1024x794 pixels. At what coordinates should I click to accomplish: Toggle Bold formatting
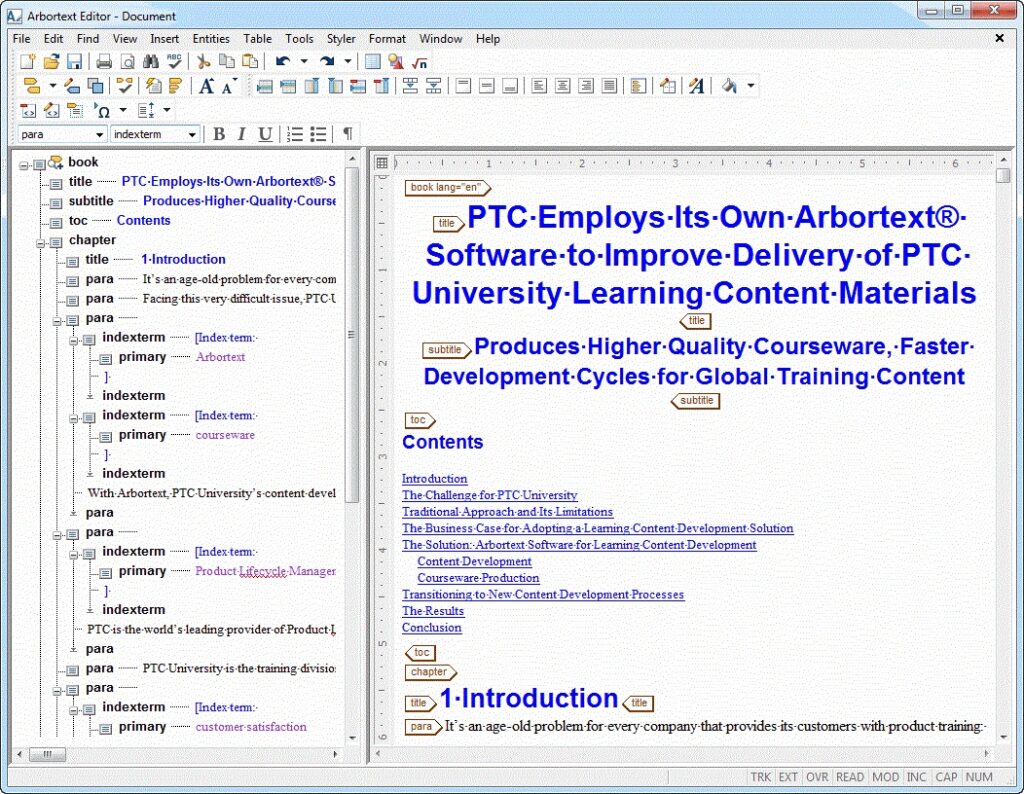coord(219,135)
